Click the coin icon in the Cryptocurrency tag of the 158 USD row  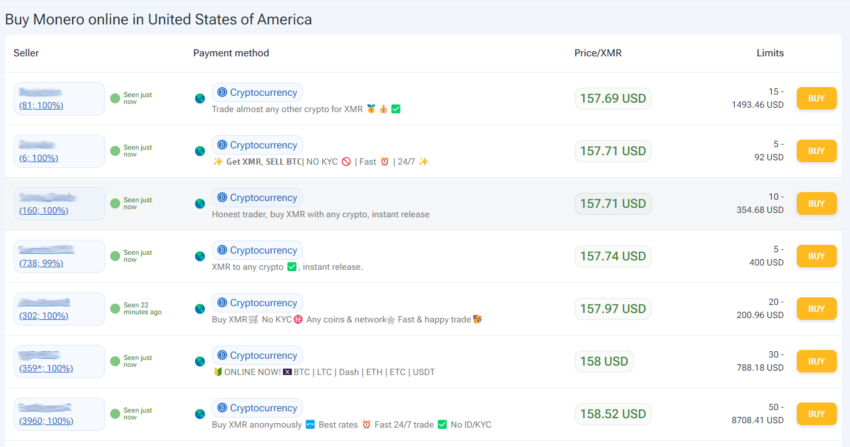pyautogui.click(x=222, y=355)
